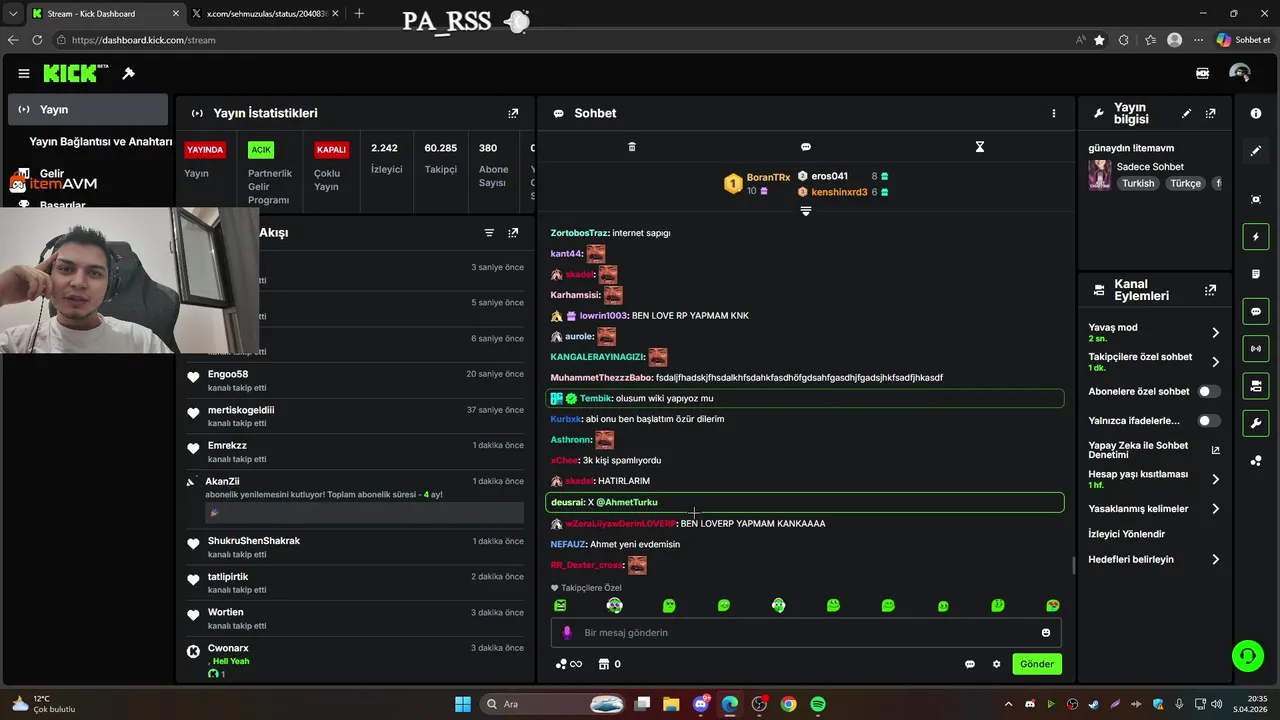Image resolution: width=1280 pixels, height=720 pixels.
Task: Click the @AhmetTurku mention in chat
Action: (627, 502)
